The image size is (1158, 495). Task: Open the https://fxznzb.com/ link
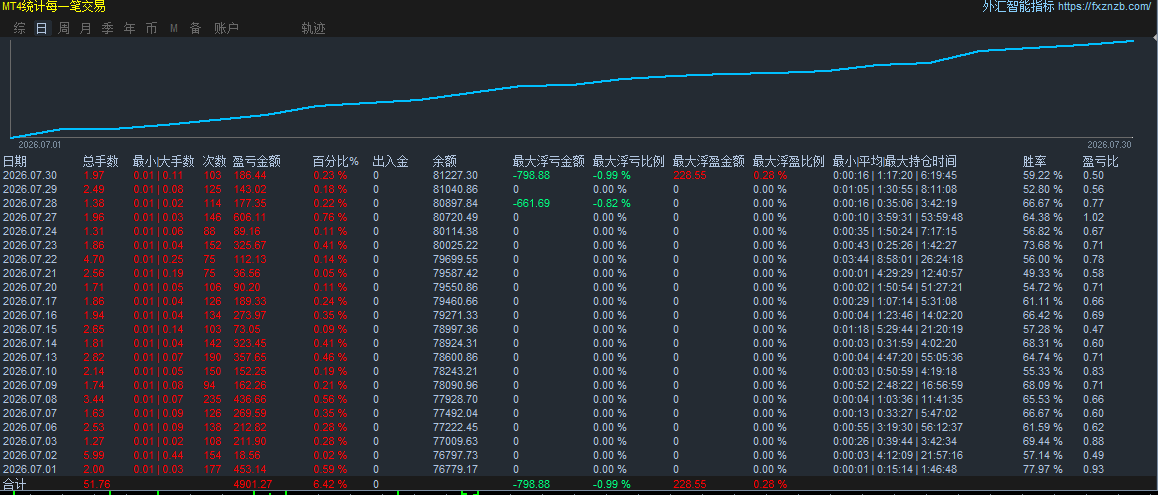pyautogui.click(x=1106, y=7)
